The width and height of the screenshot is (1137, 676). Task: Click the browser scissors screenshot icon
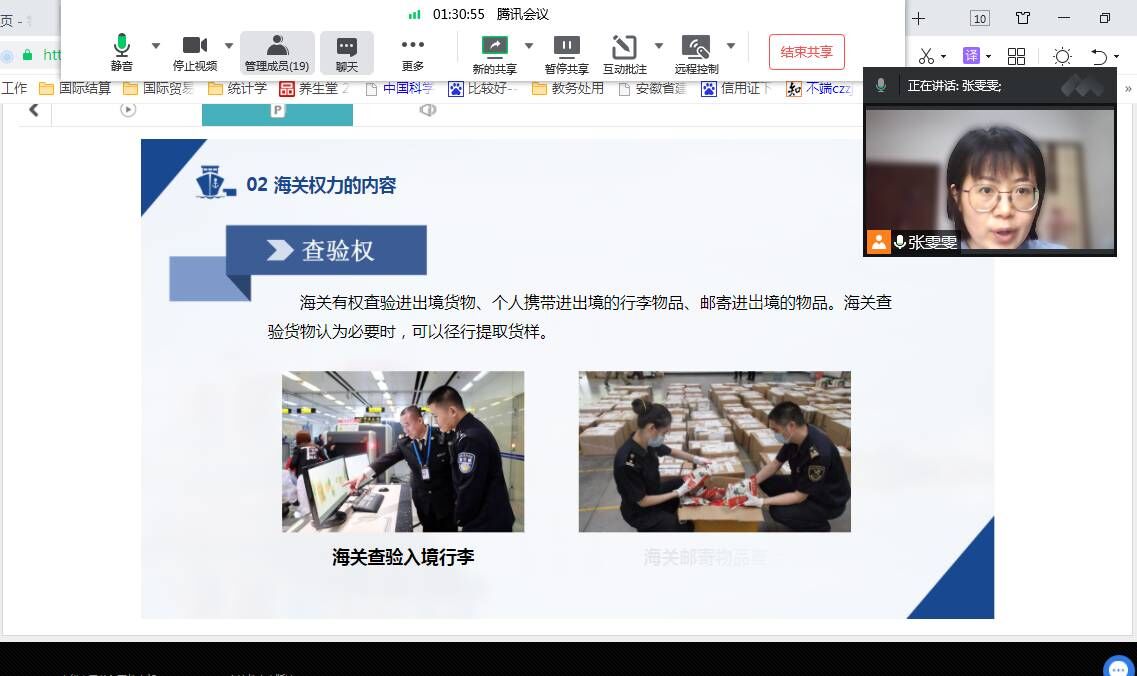point(926,56)
